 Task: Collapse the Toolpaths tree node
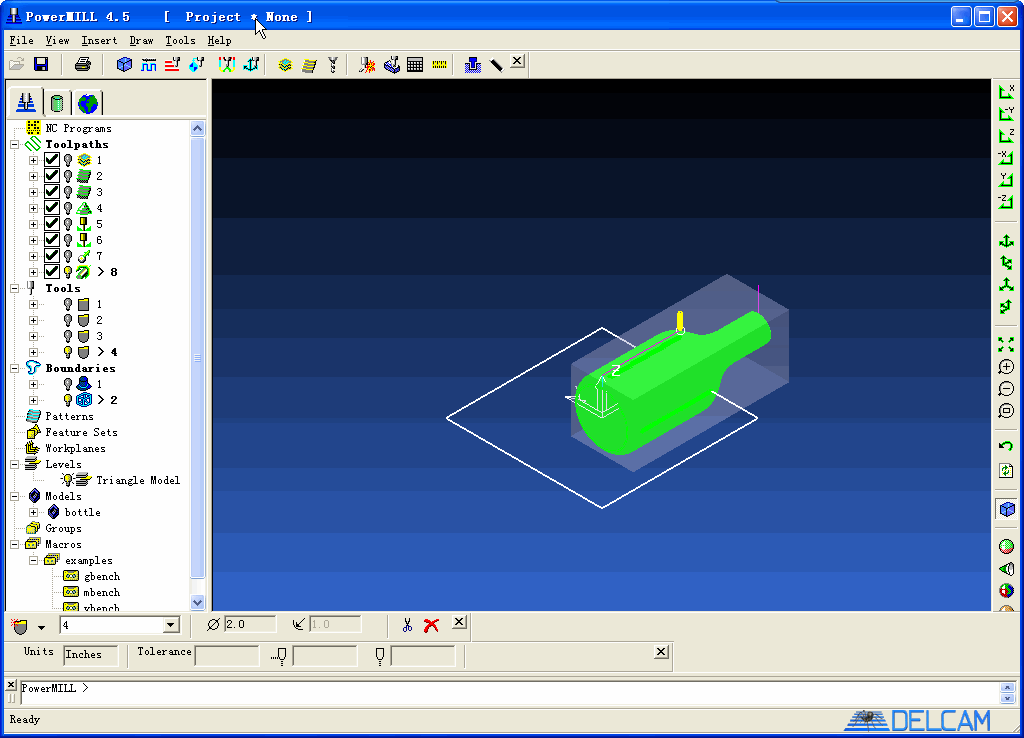[14, 144]
